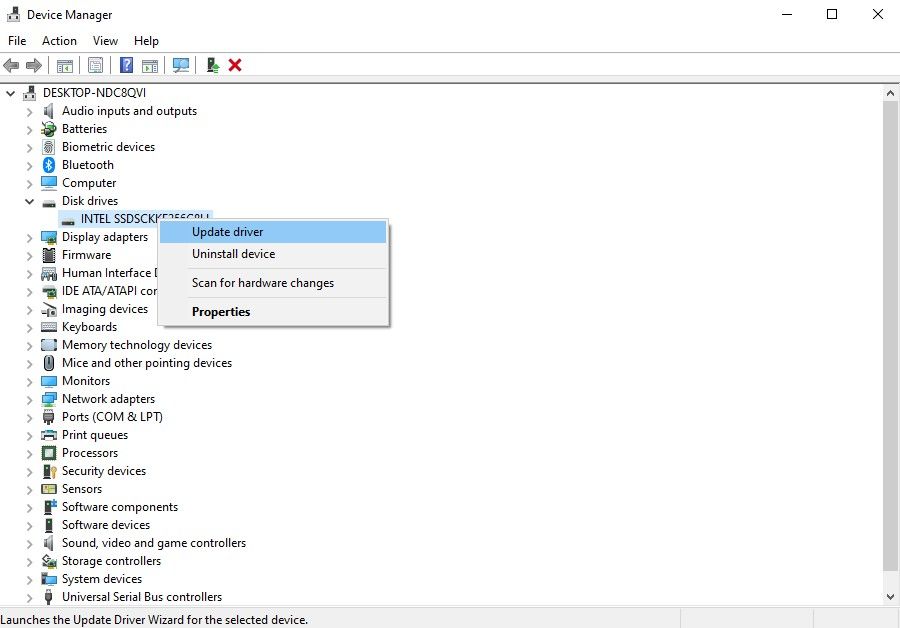Select Scan for hardware changes menu entry

pyautogui.click(x=273, y=283)
